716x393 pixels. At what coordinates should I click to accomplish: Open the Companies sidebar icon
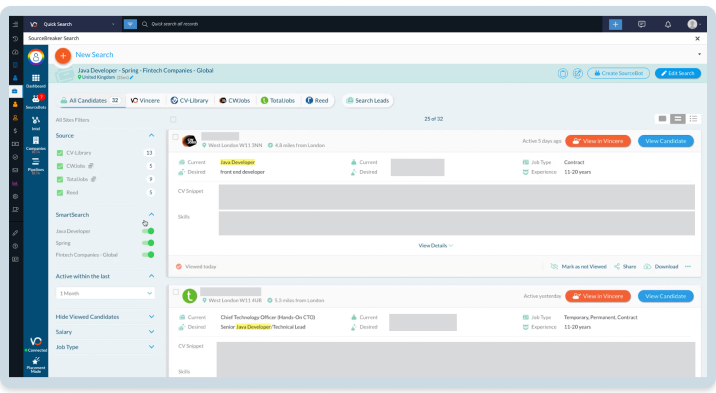click(x=36, y=143)
